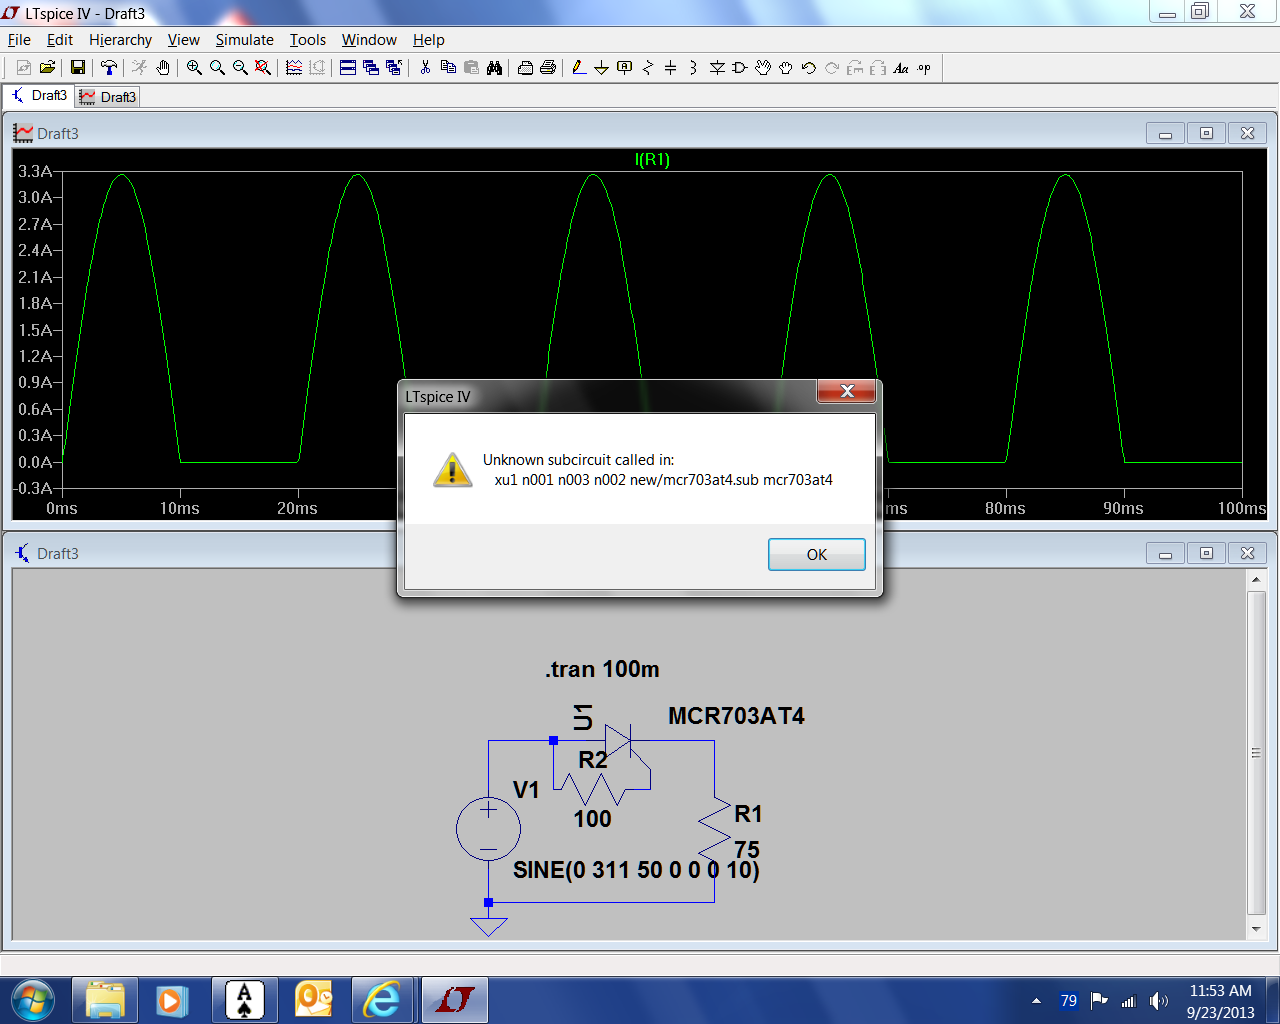Image resolution: width=1280 pixels, height=1024 pixels.
Task: Close the LTspice IV warning dialog
Action: [846, 391]
